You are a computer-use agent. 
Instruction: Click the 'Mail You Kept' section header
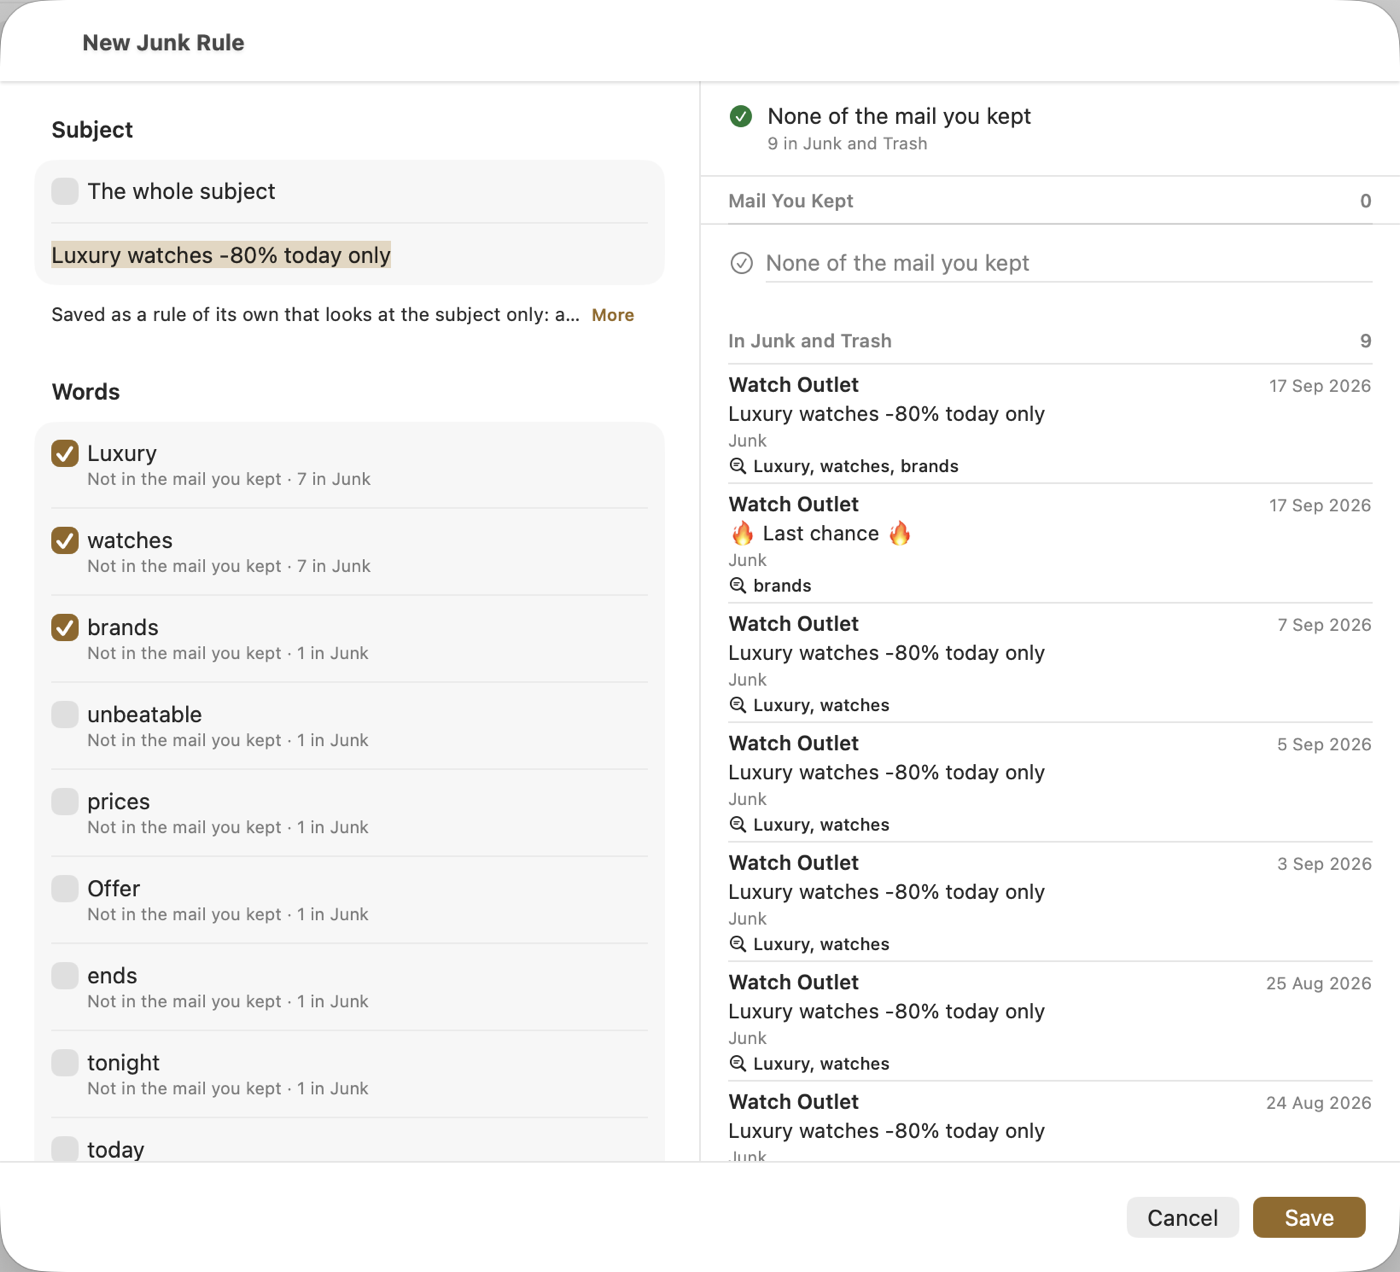(1050, 201)
